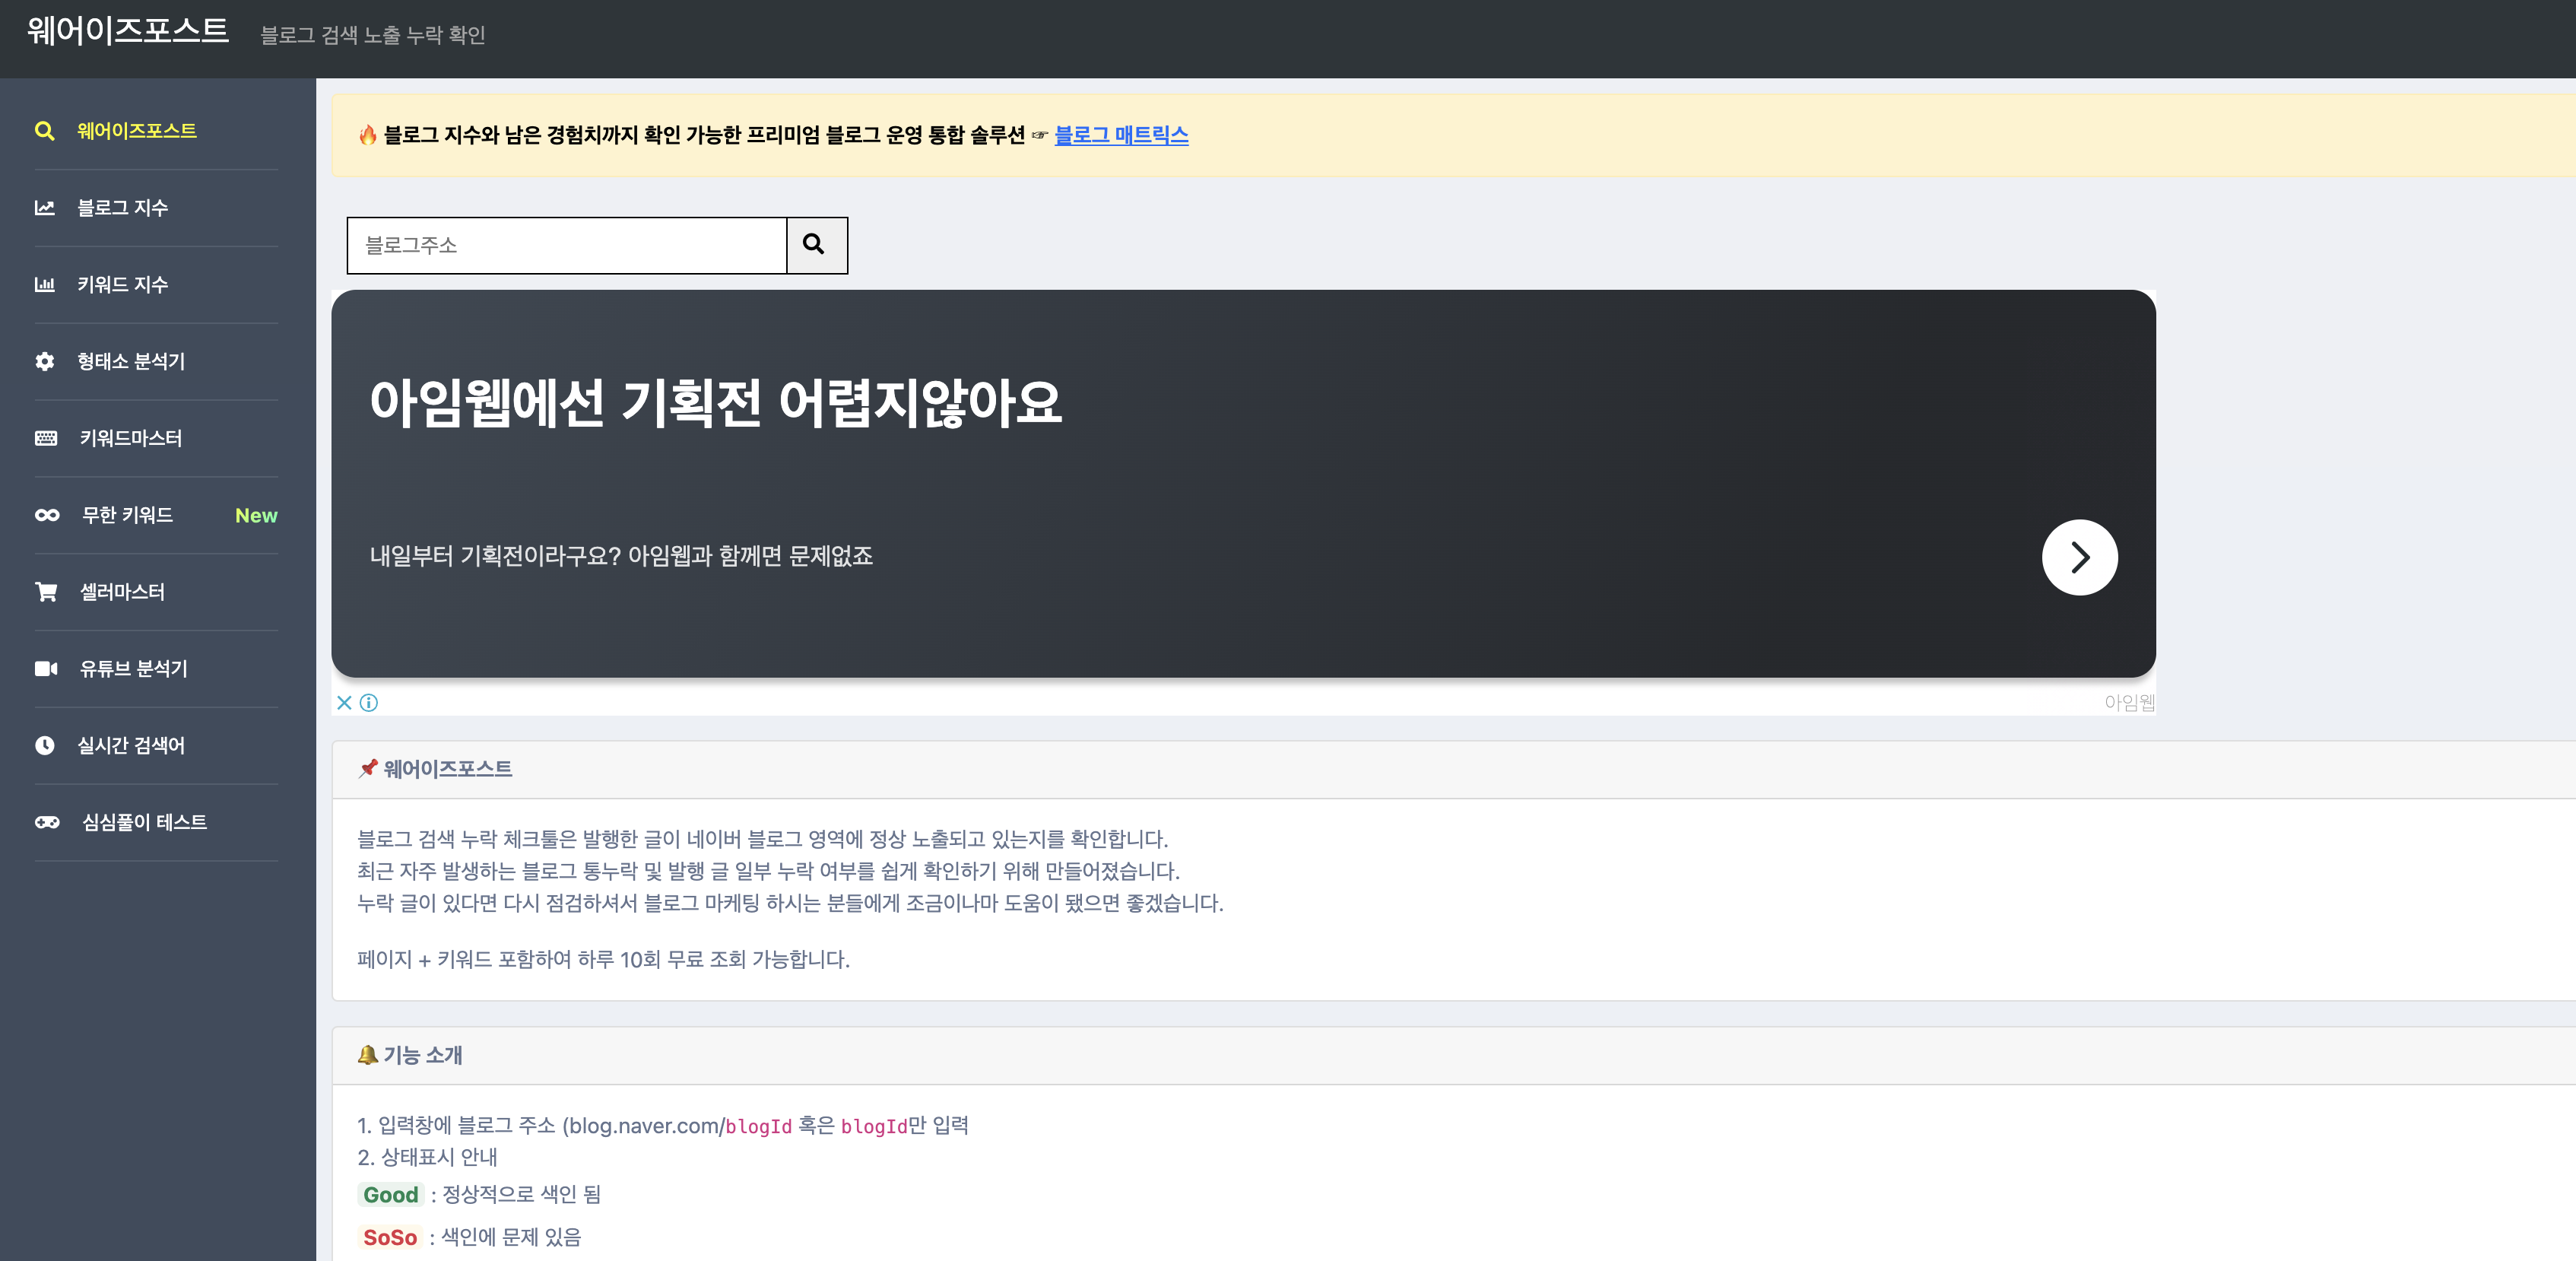The height and width of the screenshot is (1261, 2576).
Task: Click the header subtitle 블로그 검색 노출 누락 확인
Action: point(373,35)
